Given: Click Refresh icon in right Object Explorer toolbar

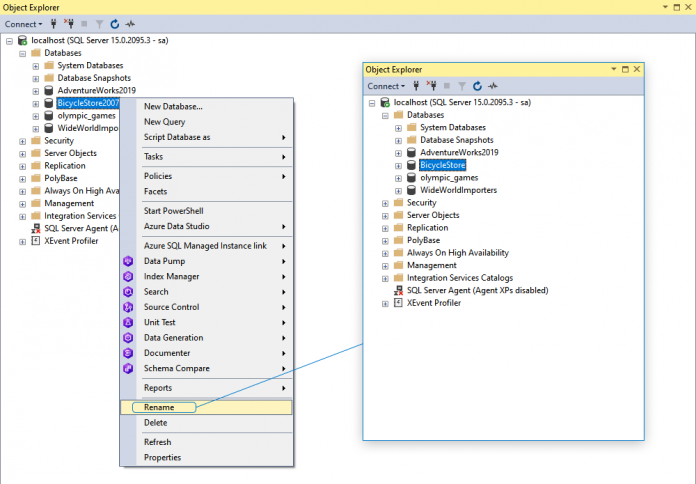Looking at the screenshot, I should click(477, 86).
